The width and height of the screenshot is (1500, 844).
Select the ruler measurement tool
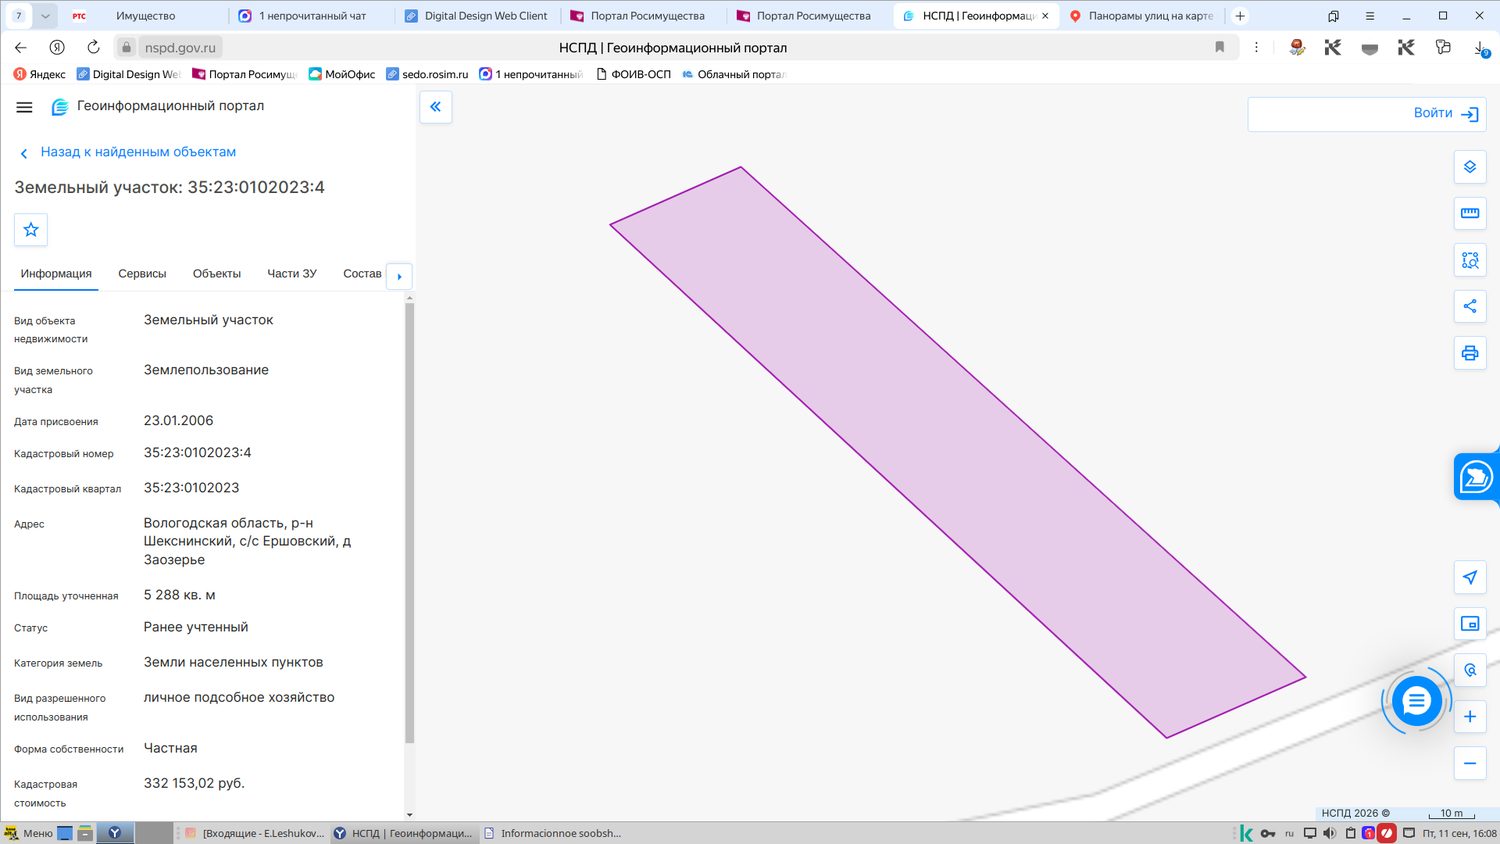1469,213
